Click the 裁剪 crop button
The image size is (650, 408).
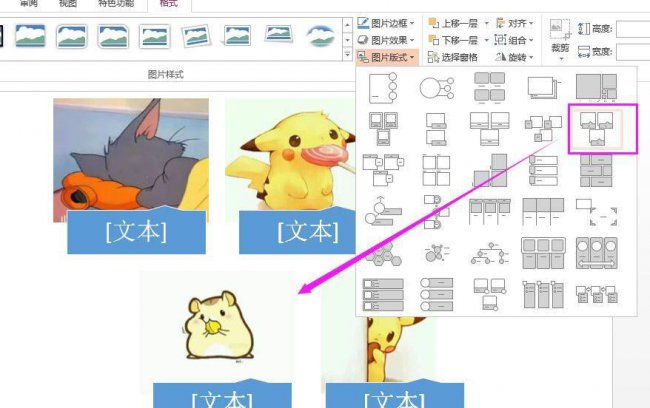pos(560,40)
